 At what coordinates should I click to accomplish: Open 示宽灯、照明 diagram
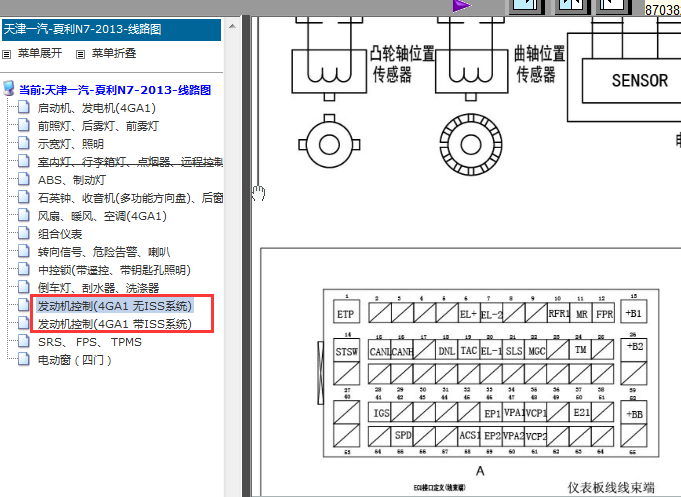pos(71,144)
